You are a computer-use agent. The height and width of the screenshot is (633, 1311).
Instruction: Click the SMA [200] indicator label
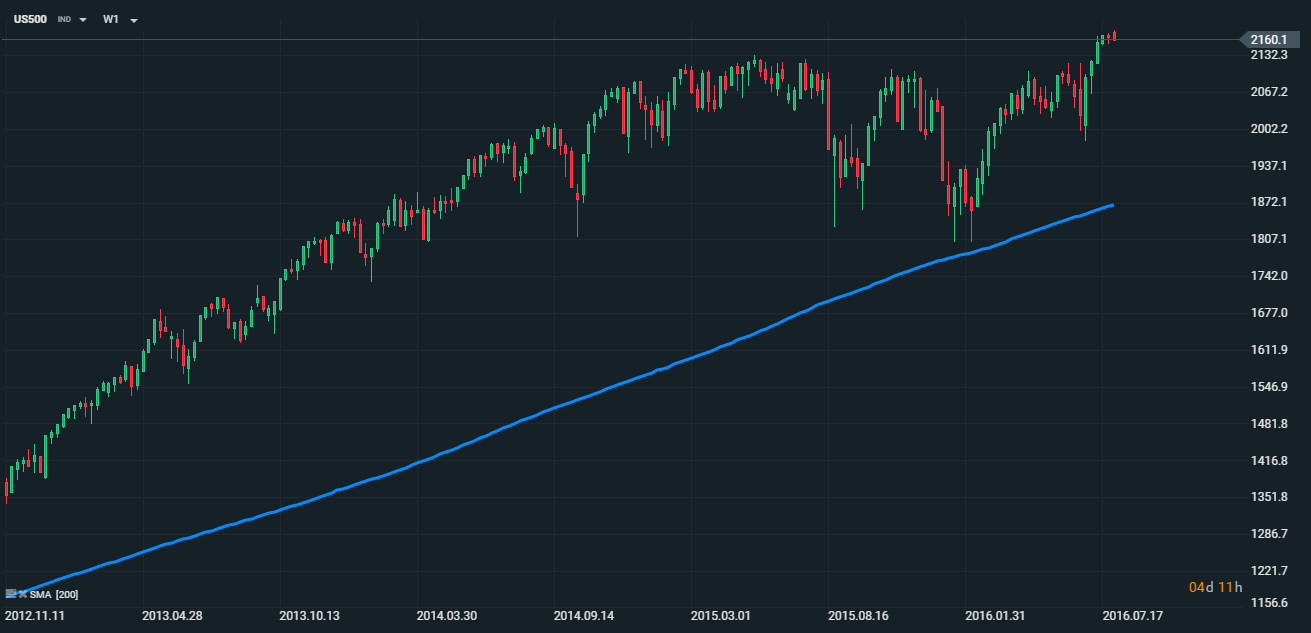click(52, 594)
